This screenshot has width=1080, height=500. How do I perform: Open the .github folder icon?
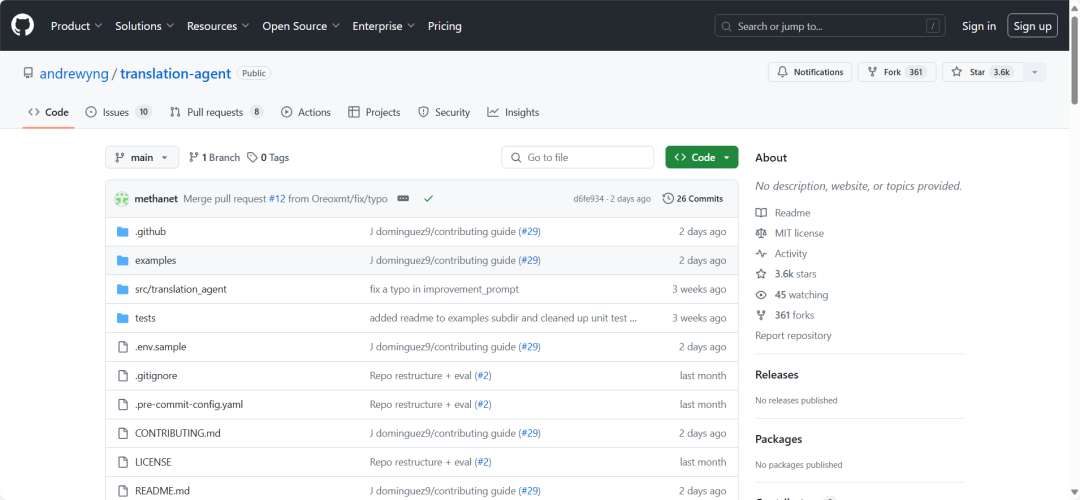123,231
